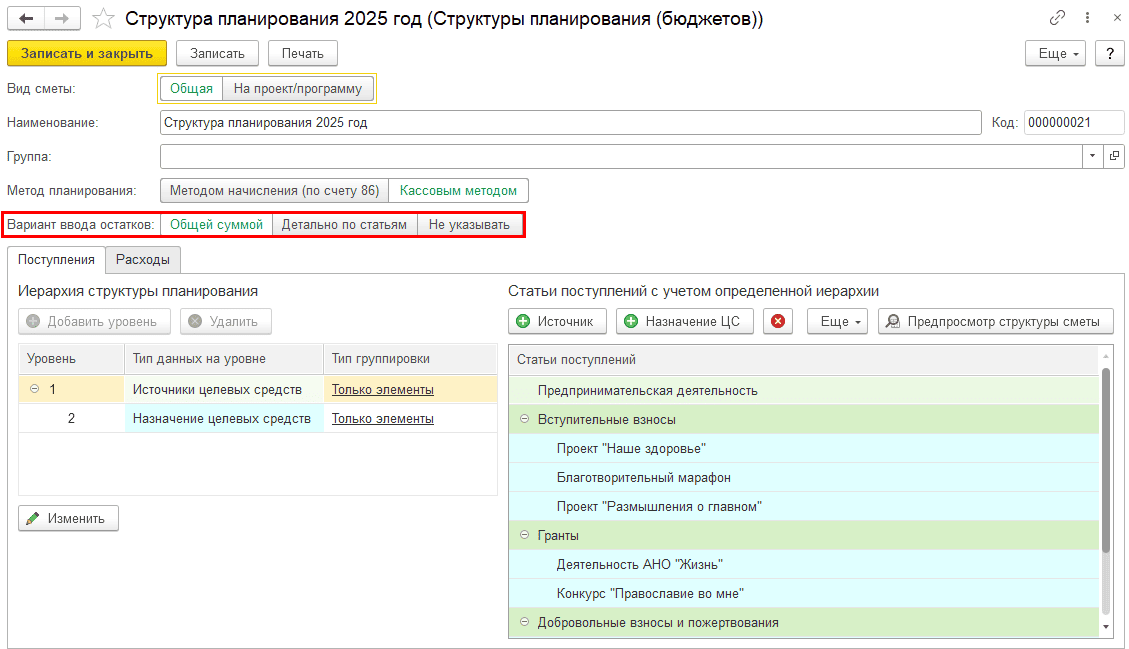Click "Только элементы" link for level 2
This screenshot has width=1129, height=649.
[x=383, y=419]
